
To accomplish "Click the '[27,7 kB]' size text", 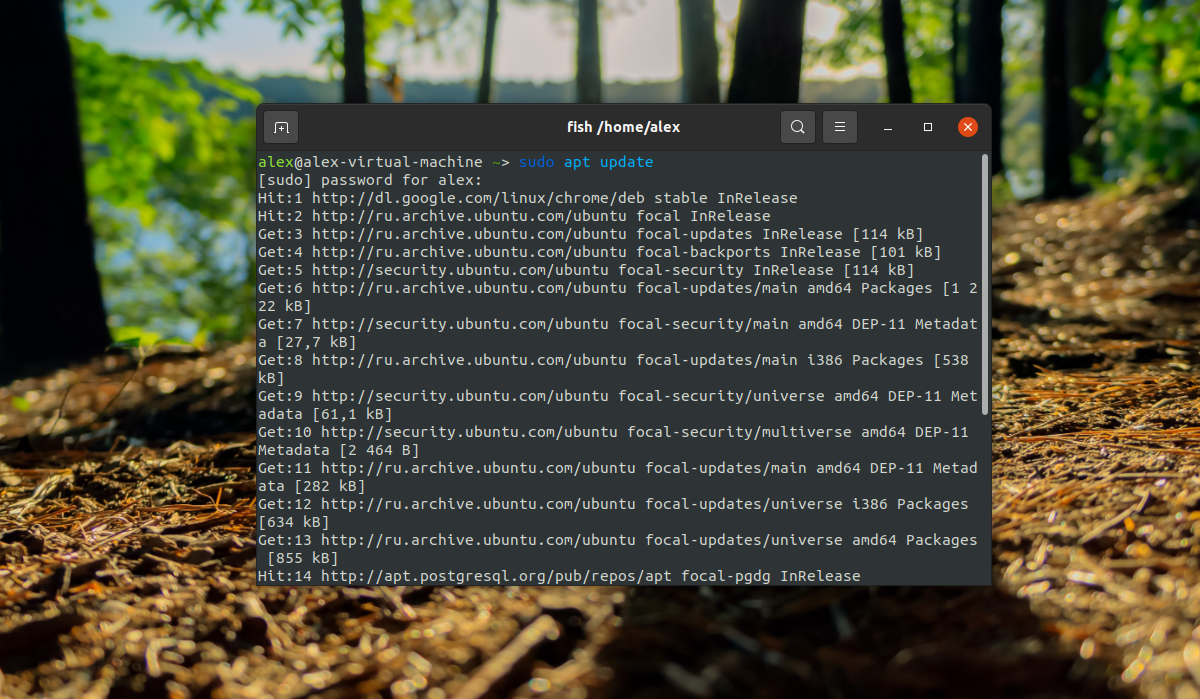I will point(316,342).
